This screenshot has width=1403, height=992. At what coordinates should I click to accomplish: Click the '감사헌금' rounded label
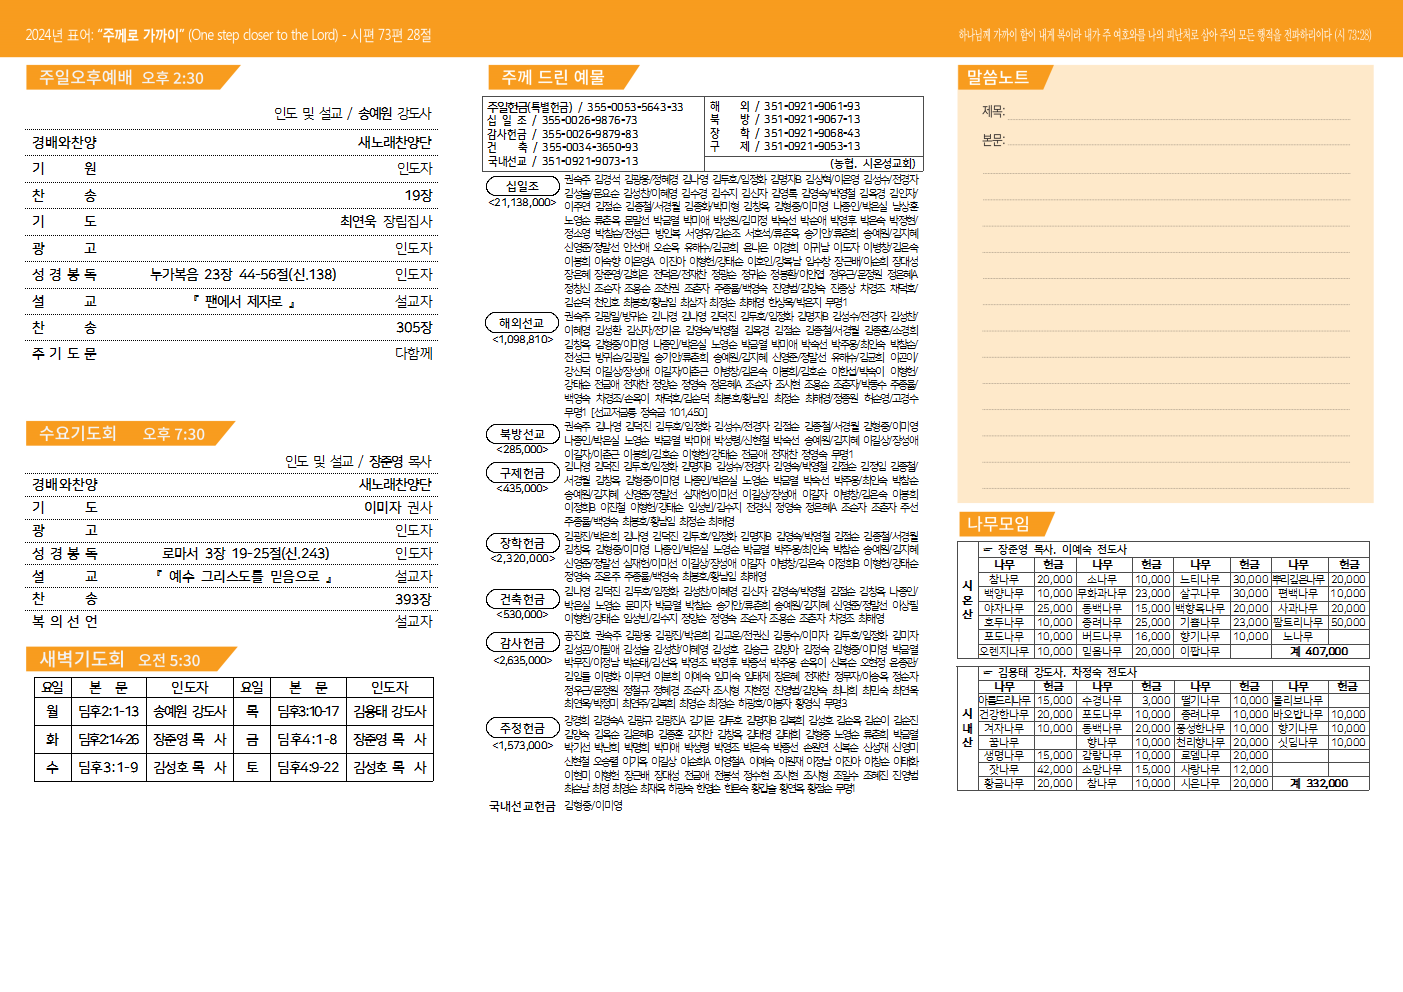[522, 643]
